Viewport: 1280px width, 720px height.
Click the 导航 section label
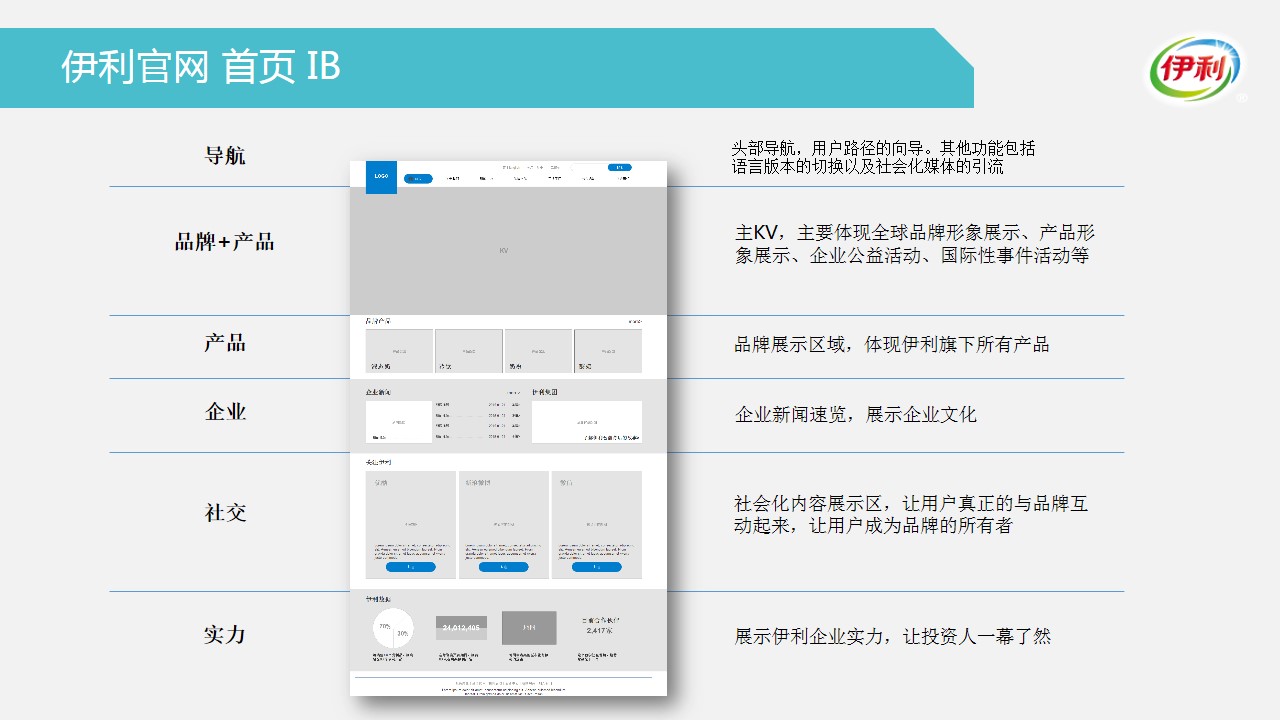point(225,155)
